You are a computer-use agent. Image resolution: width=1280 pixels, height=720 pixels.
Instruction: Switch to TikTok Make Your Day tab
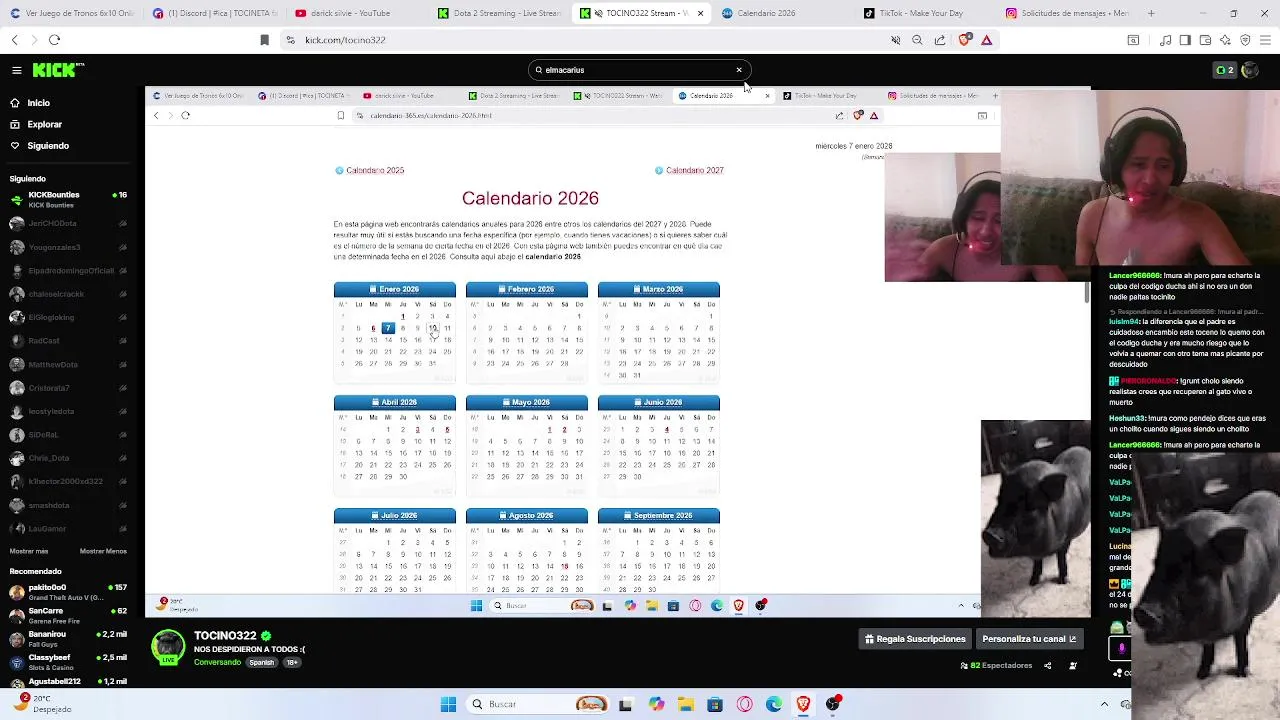pos(927,13)
